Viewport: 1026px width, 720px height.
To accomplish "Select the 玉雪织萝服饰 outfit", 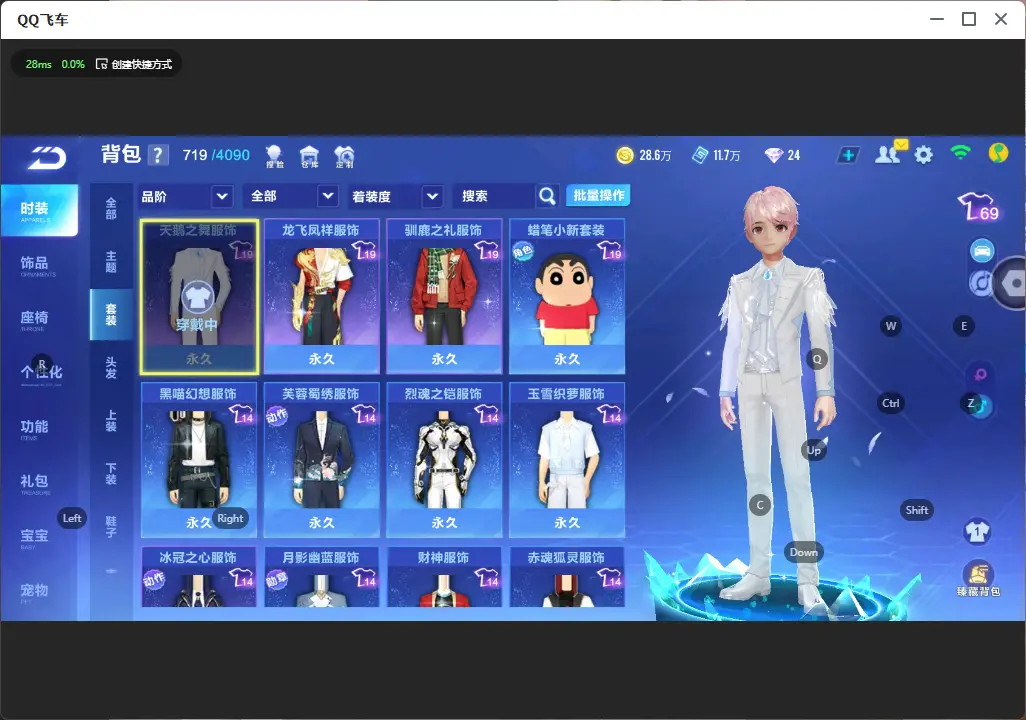I will (567, 460).
